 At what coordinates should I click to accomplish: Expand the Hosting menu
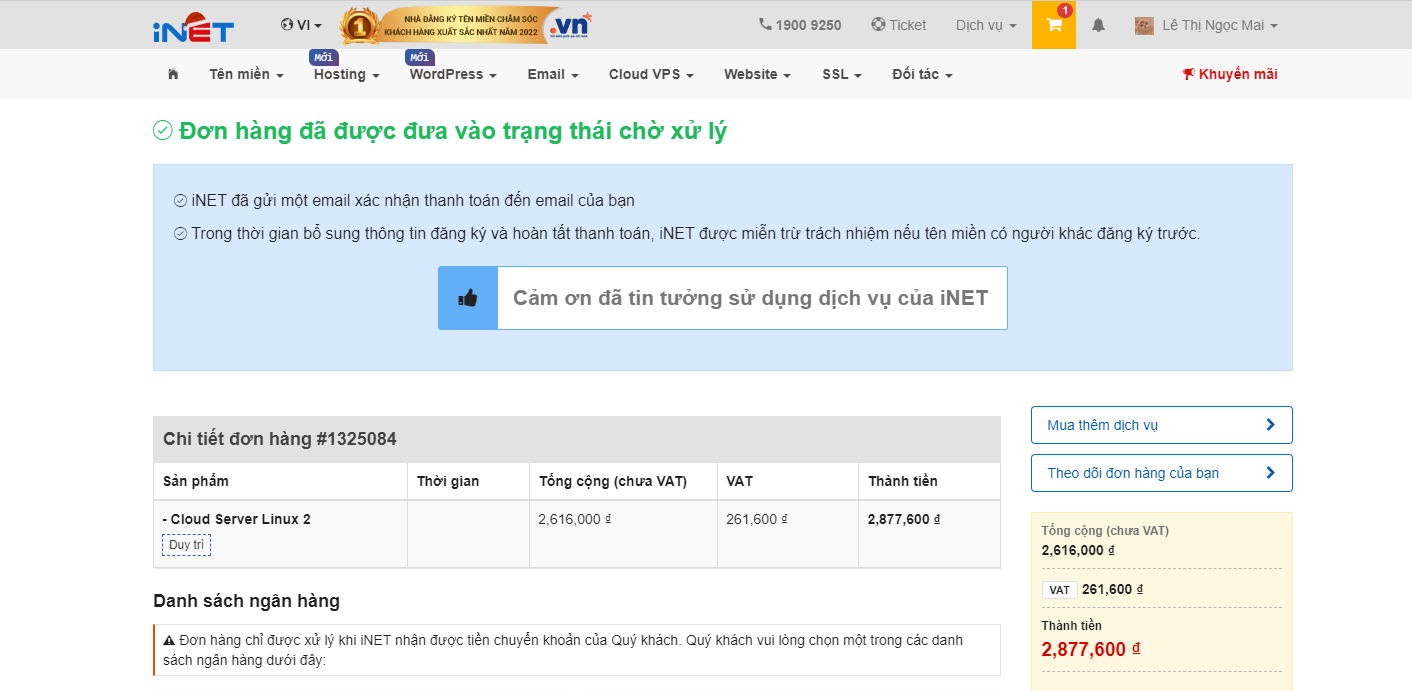(x=346, y=74)
